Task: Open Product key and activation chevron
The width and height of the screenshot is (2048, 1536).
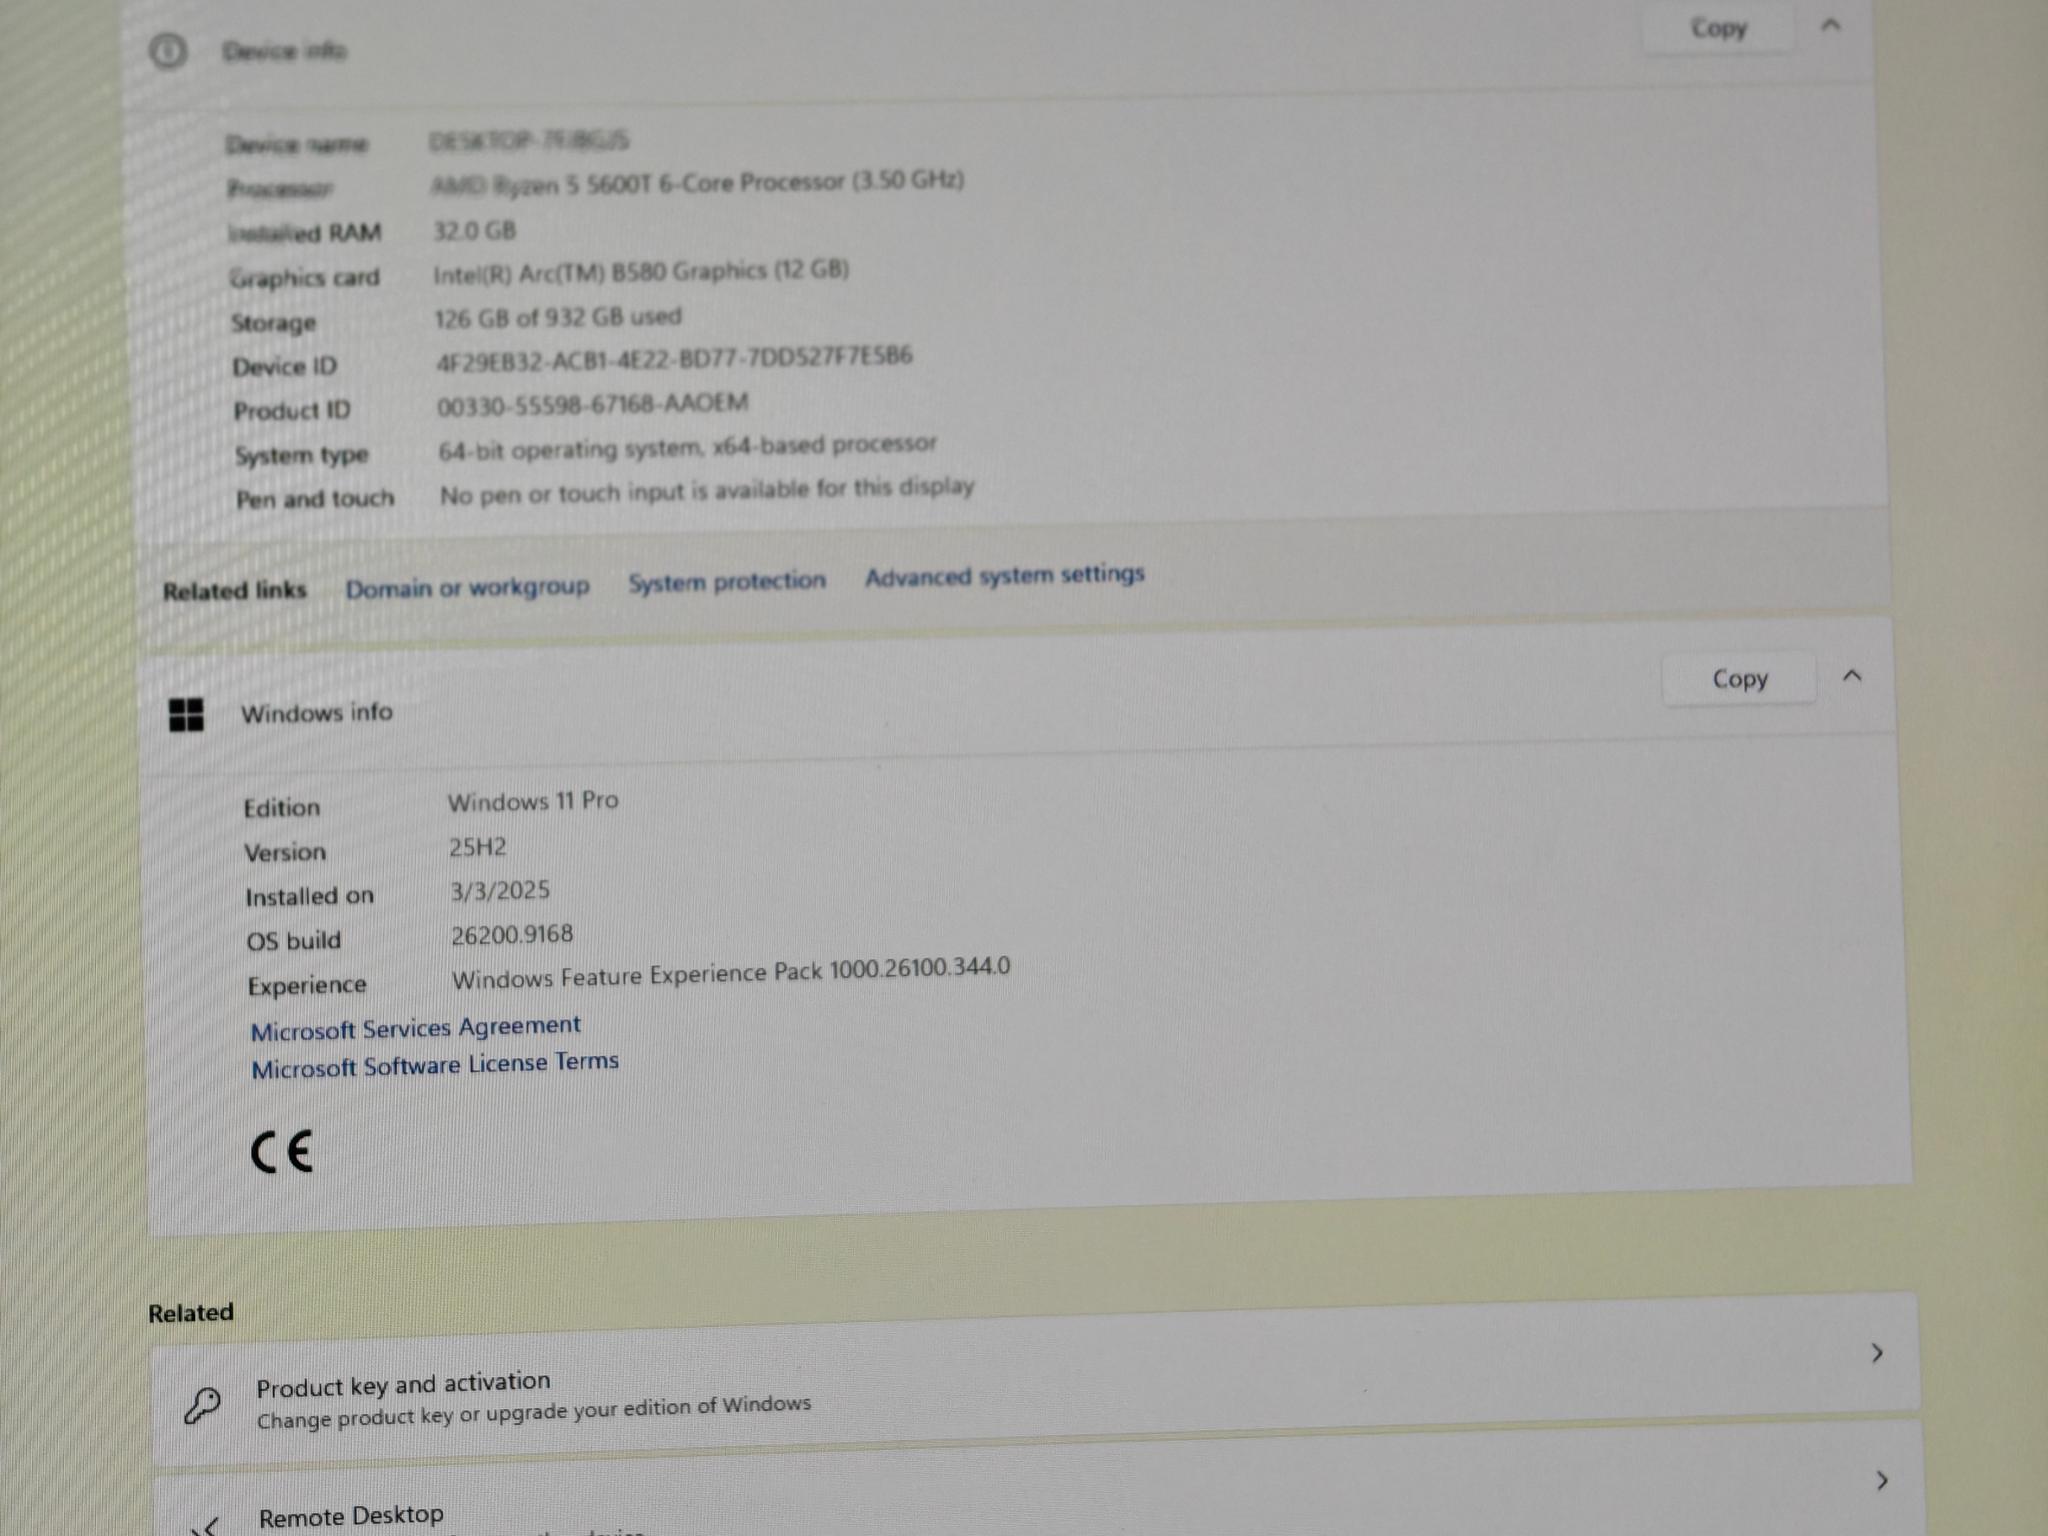Action: (1877, 1353)
